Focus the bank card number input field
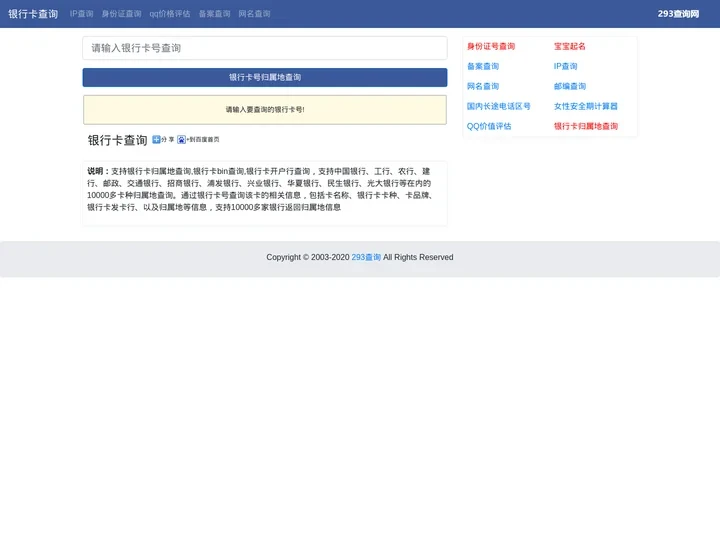Image resolution: width=720 pixels, height=540 pixels. [265, 48]
